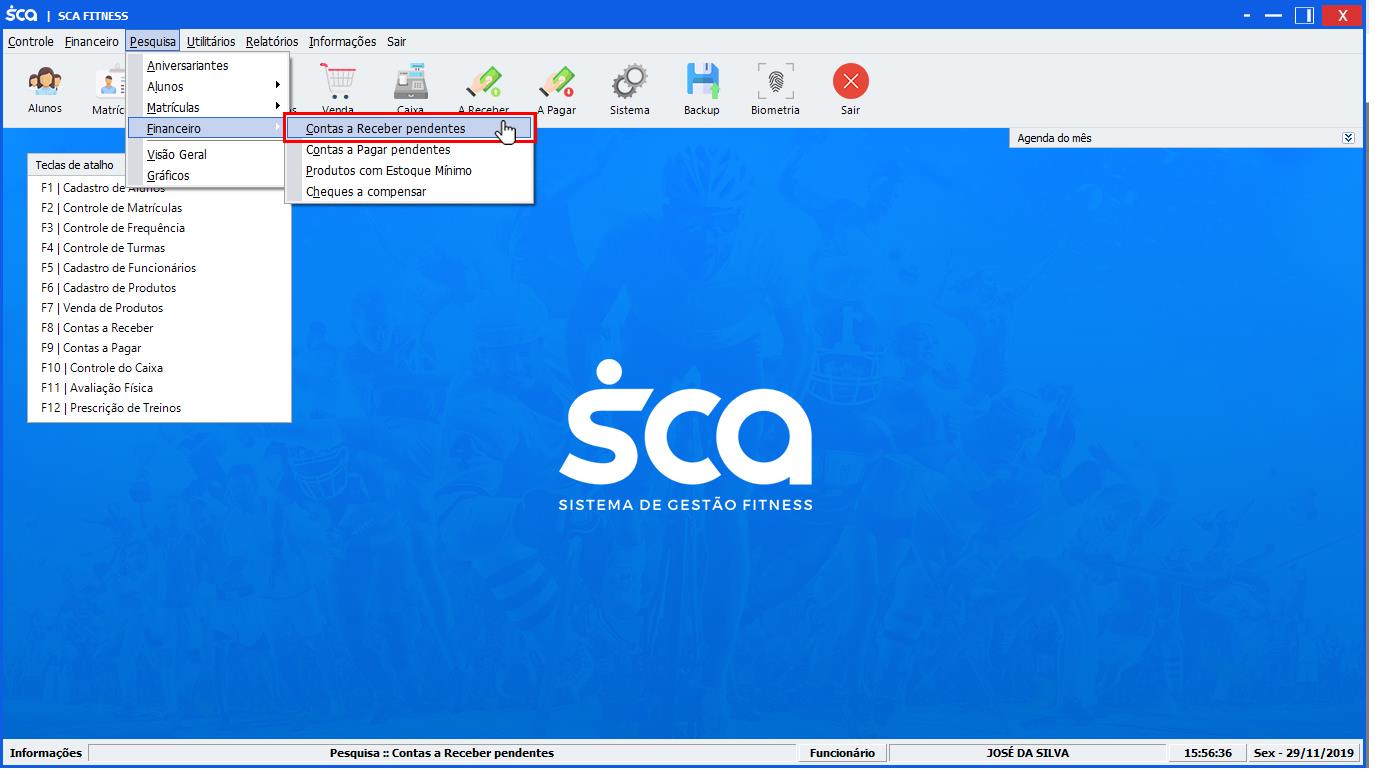Expand the Alunos submenu
The width and height of the screenshot is (1377, 774).
point(208,87)
